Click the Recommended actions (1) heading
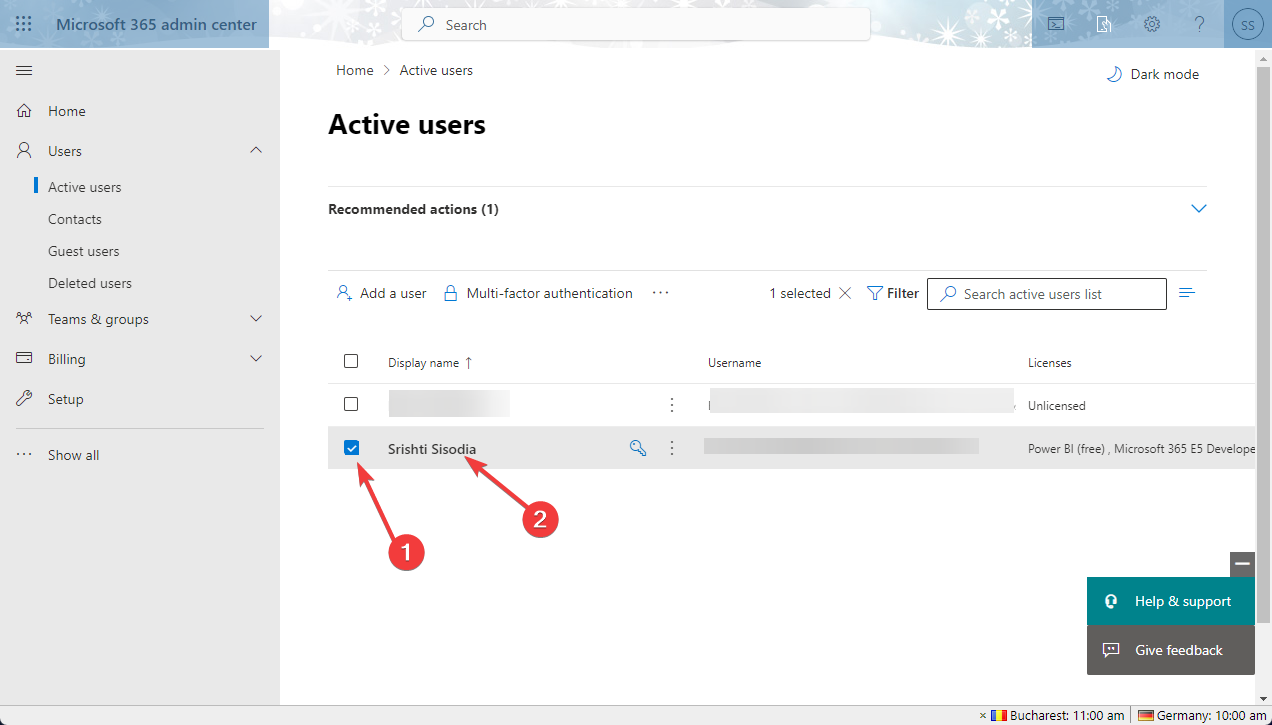Image resolution: width=1272 pixels, height=725 pixels. 413,209
